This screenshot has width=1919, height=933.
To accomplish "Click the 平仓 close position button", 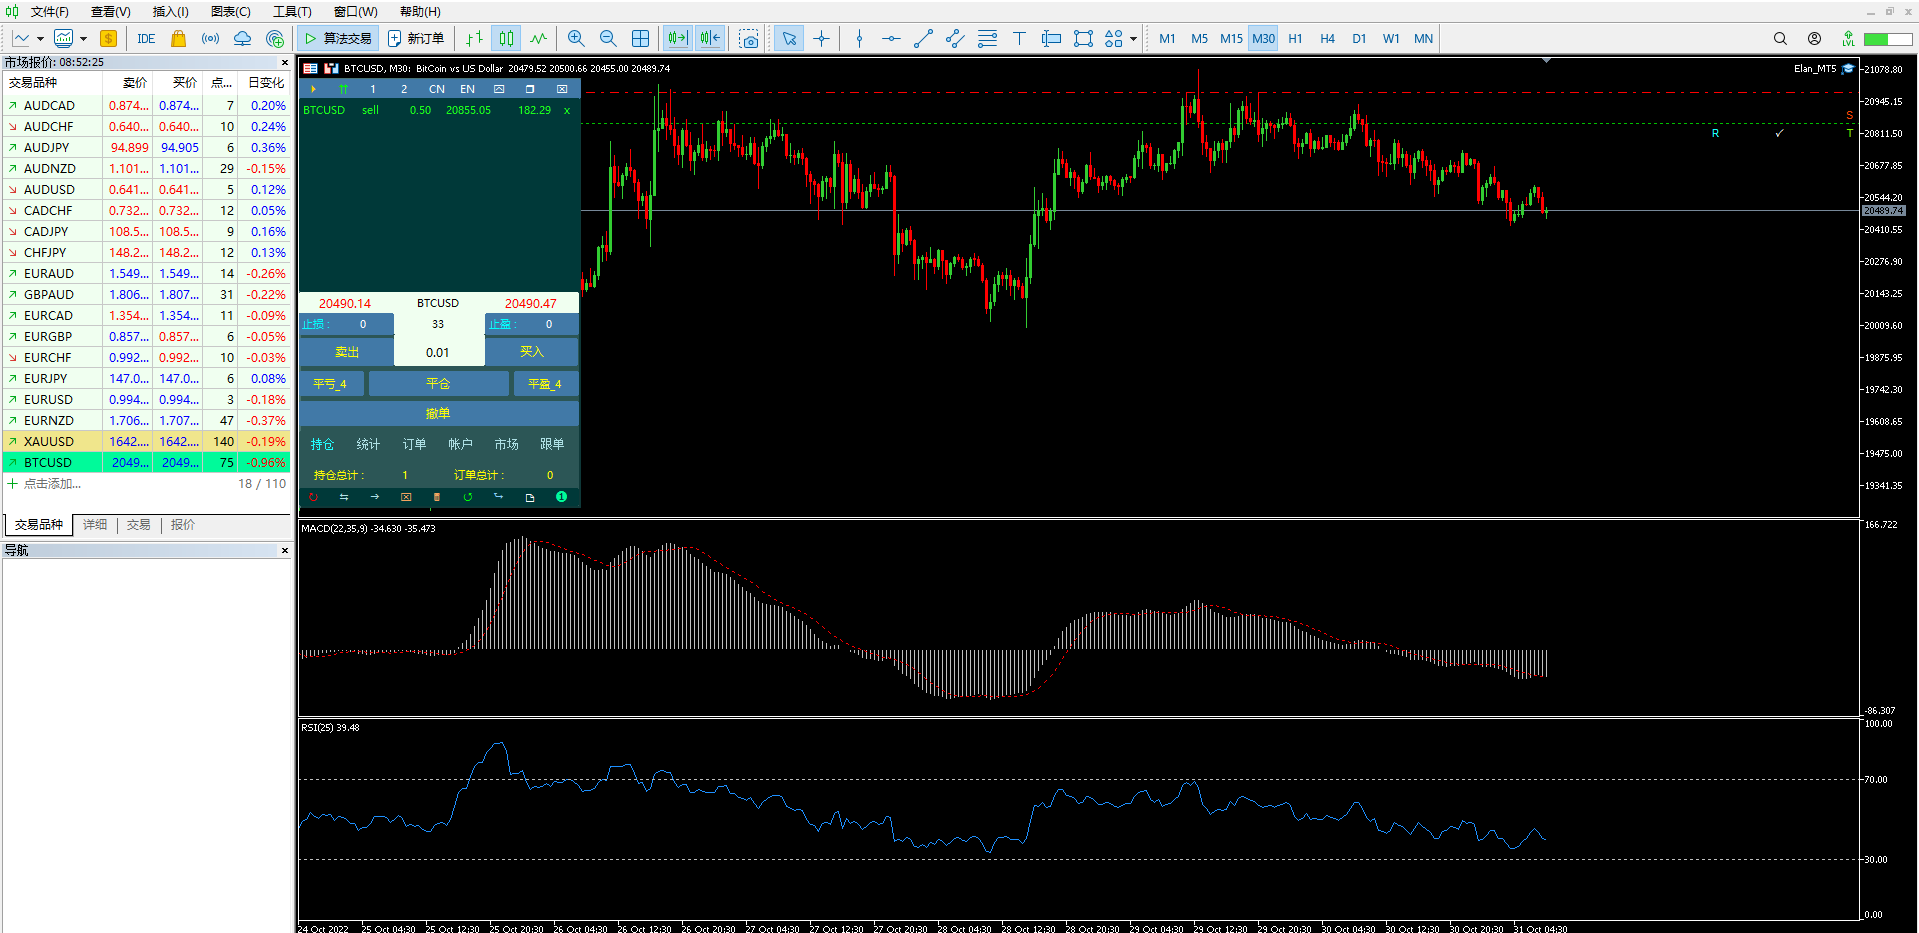I will (x=438, y=384).
